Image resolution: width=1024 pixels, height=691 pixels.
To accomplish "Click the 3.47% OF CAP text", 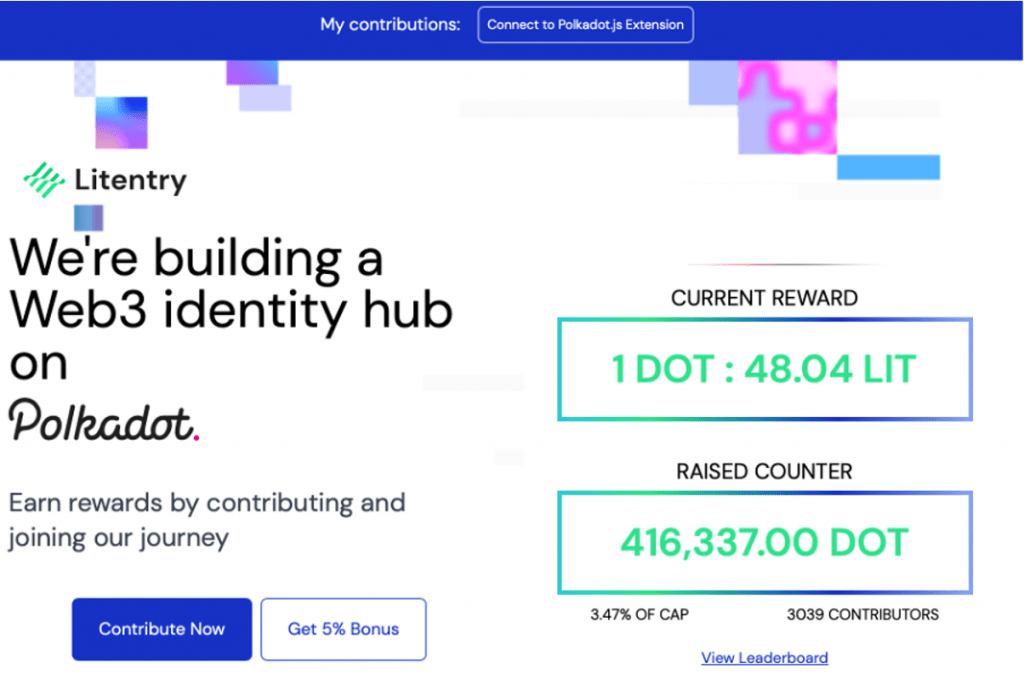I will (x=639, y=614).
